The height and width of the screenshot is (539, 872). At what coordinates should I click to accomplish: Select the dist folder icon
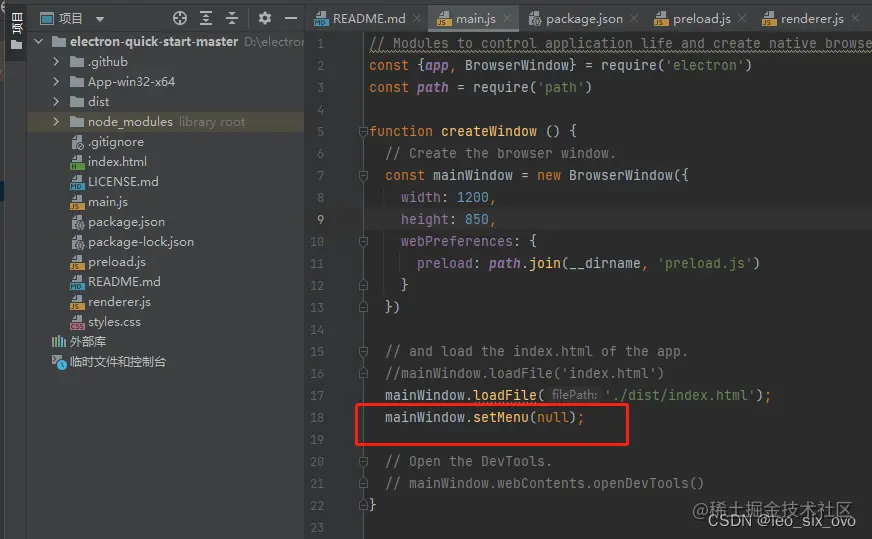(77, 102)
